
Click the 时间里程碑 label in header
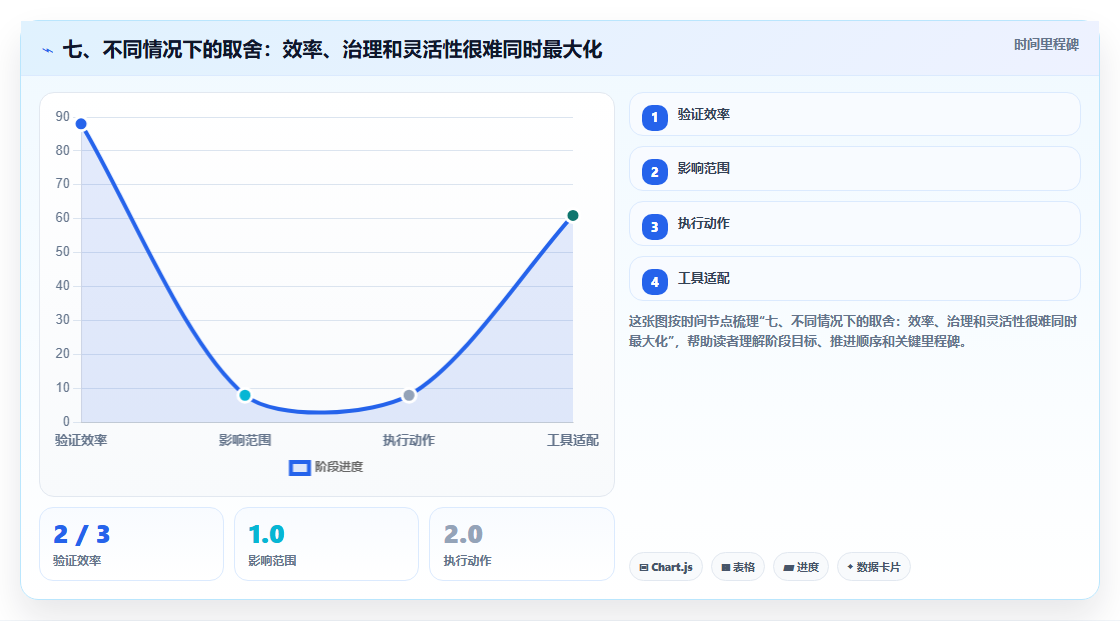point(1046,45)
